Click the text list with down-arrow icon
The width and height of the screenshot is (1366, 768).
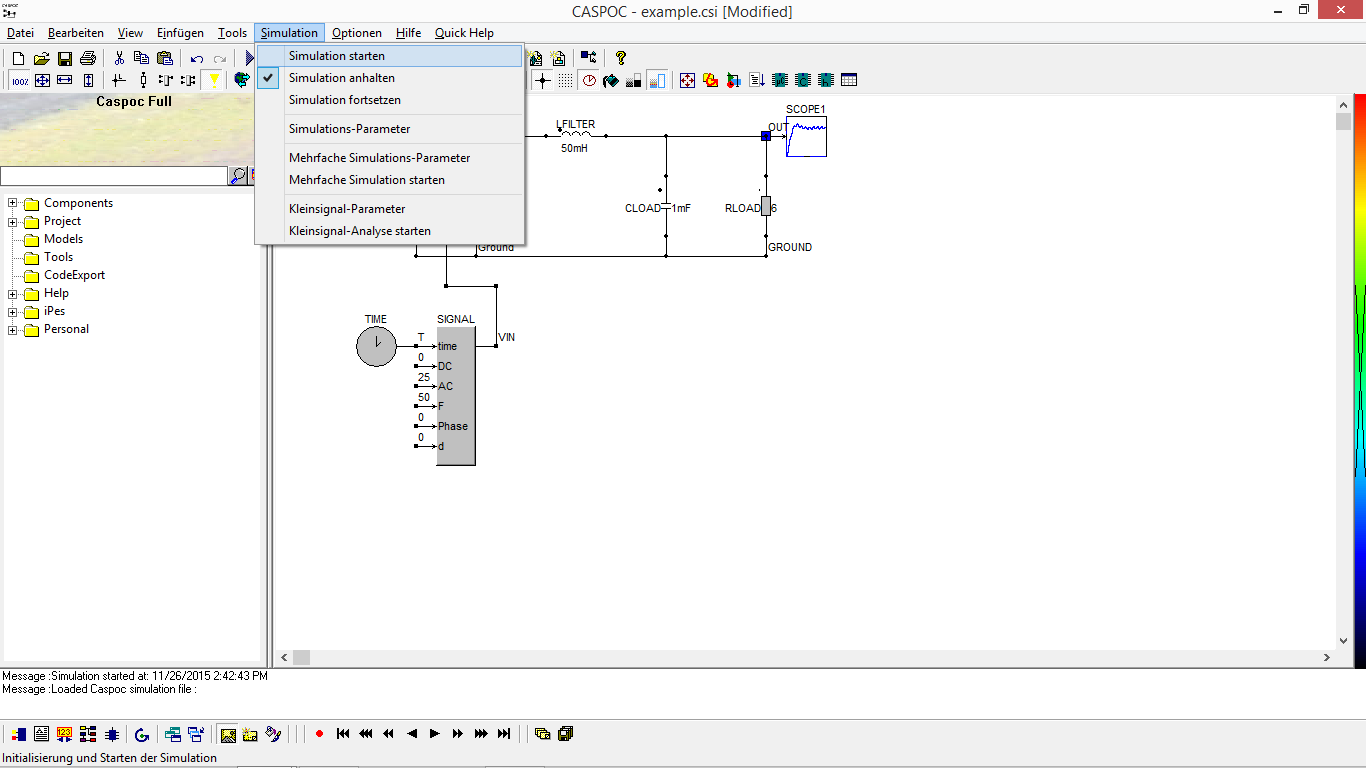(x=757, y=80)
